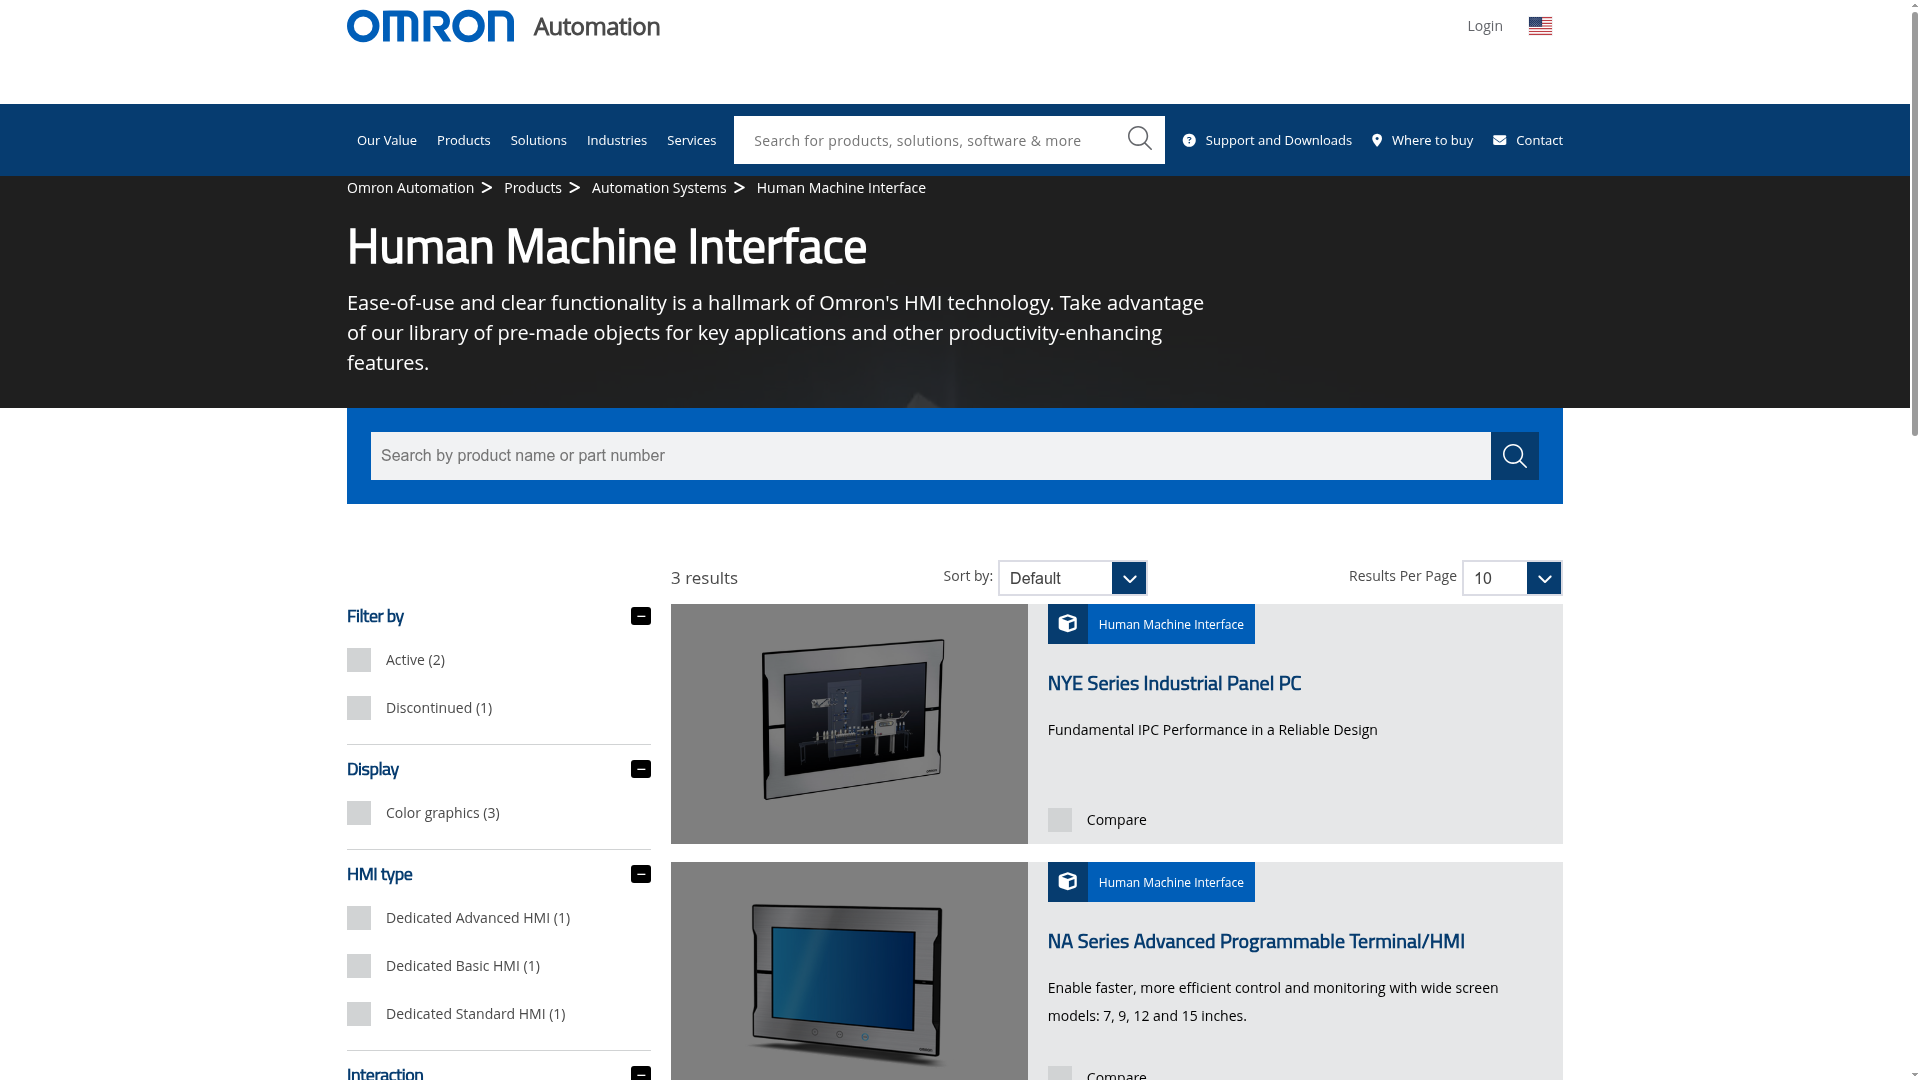The image size is (1920, 1080).
Task: Click the blue product search magnifier button
Action: (1515, 456)
